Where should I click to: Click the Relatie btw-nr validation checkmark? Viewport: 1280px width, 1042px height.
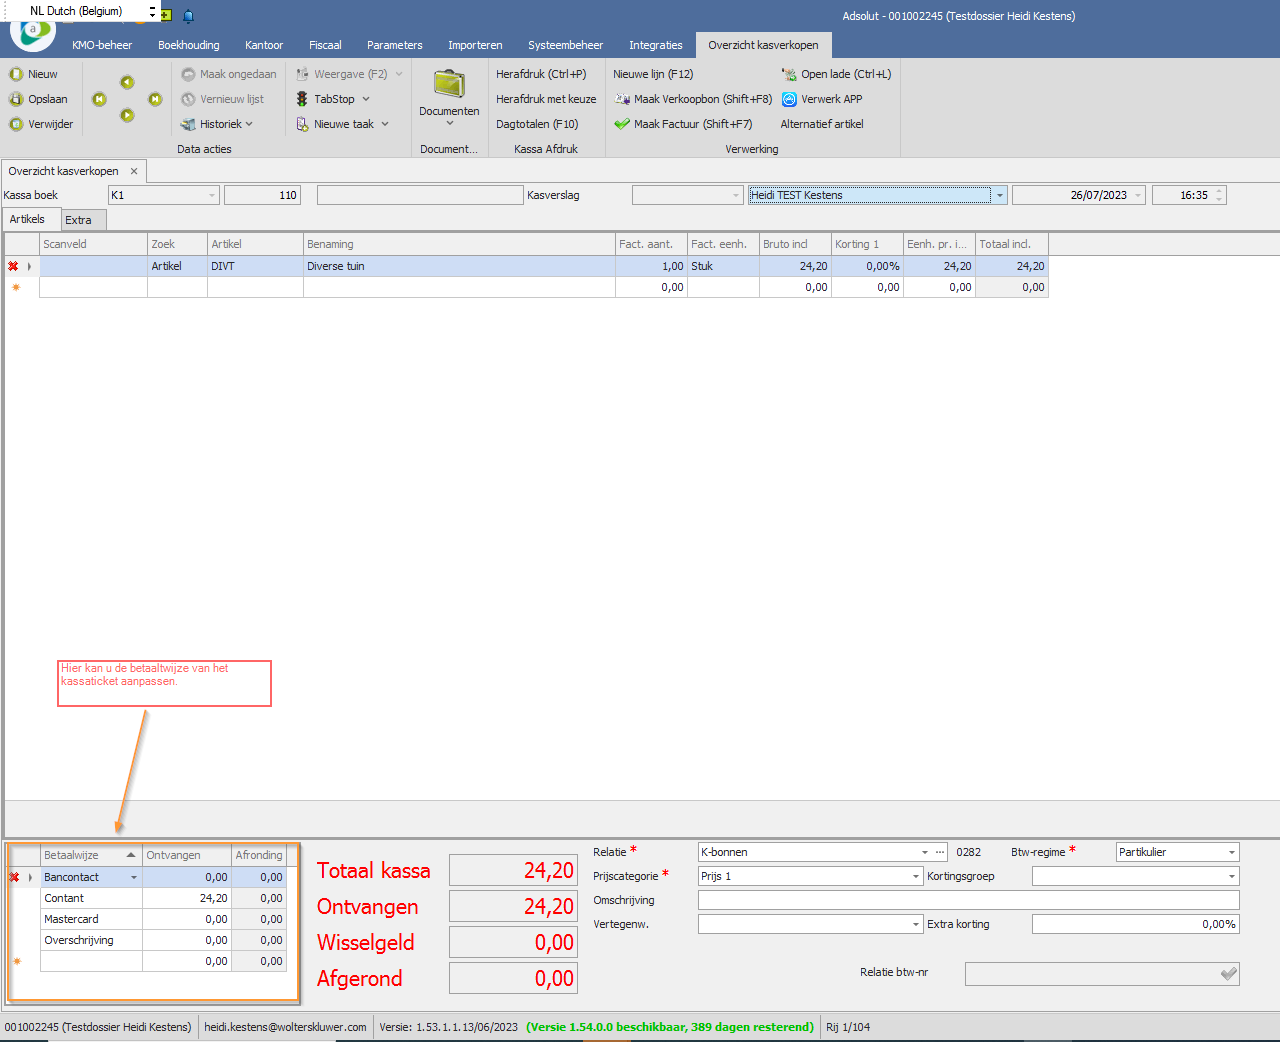pyautogui.click(x=1229, y=973)
